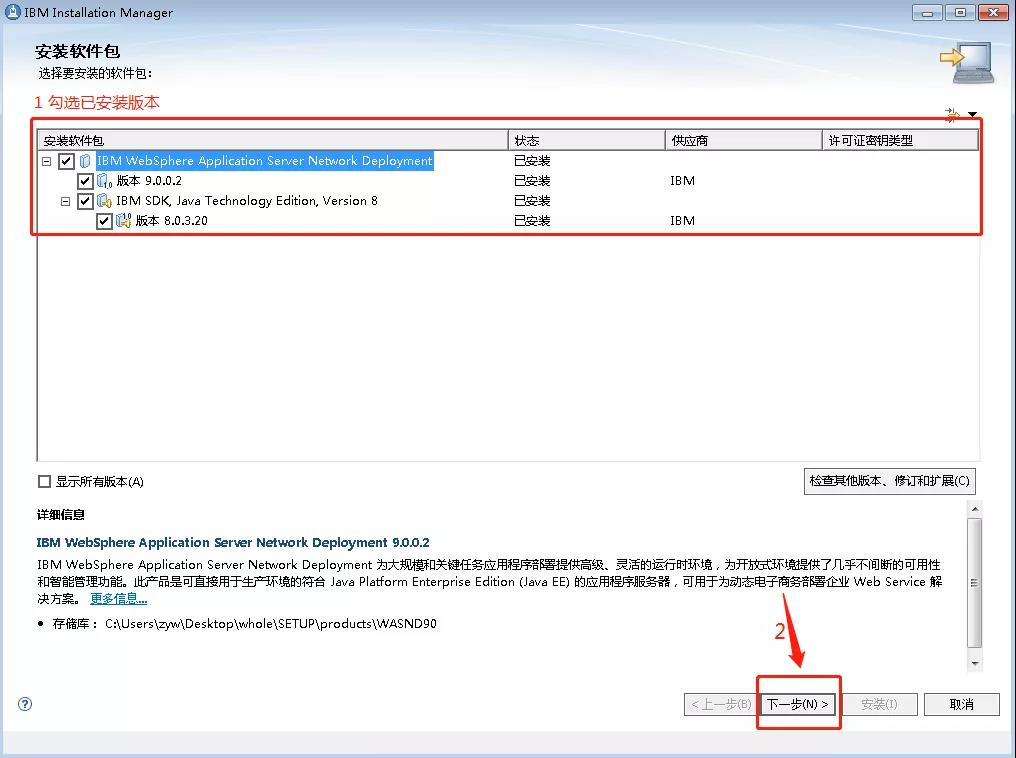Click the version 8.0.3.20 package icon
The width and height of the screenshot is (1016, 758).
point(123,221)
